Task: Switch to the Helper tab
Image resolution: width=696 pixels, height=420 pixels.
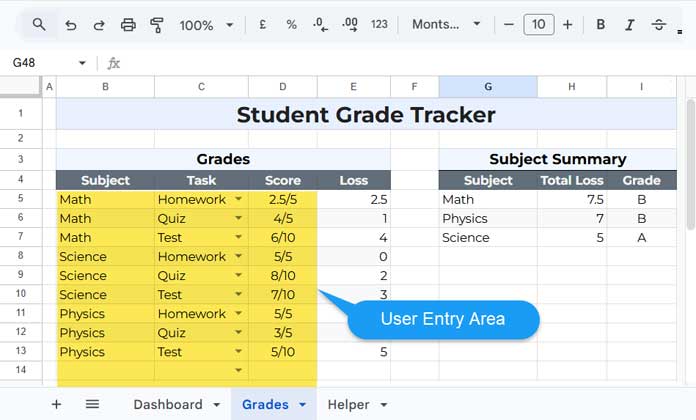Action: tap(348, 404)
